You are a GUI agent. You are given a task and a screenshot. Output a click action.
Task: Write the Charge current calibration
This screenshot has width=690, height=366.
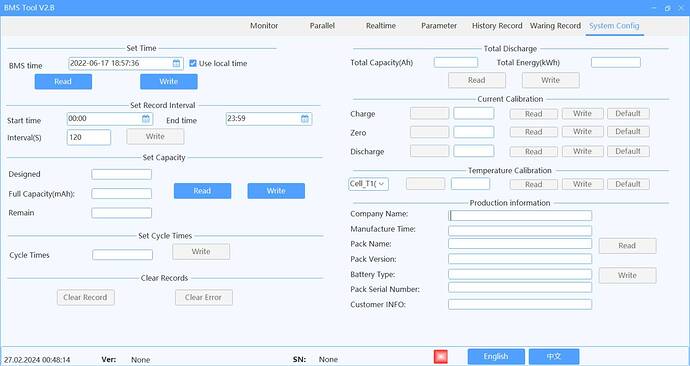(583, 113)
